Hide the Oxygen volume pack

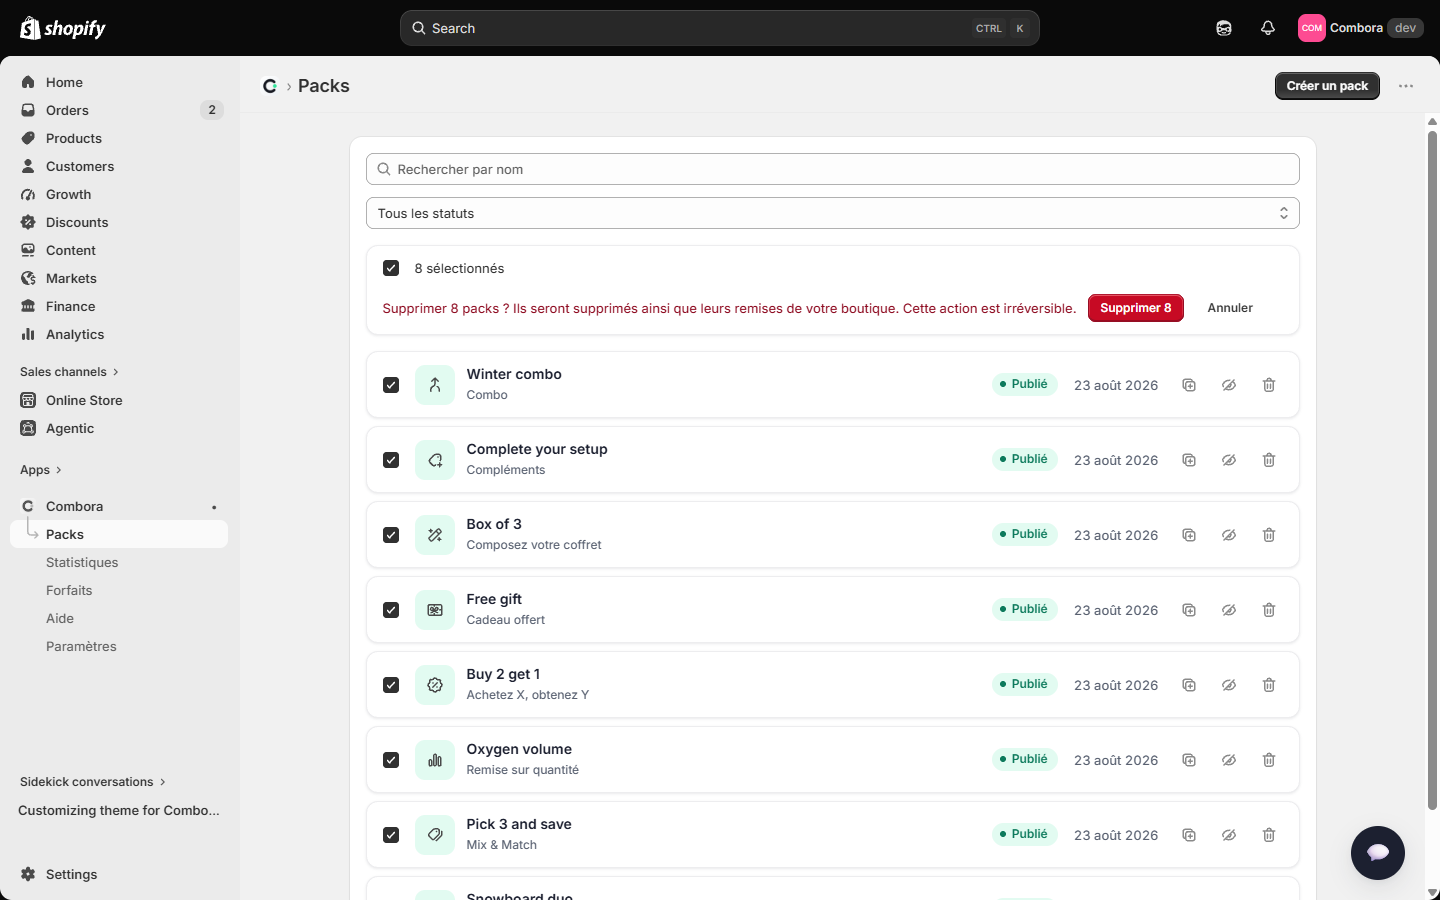point(1229,760)
